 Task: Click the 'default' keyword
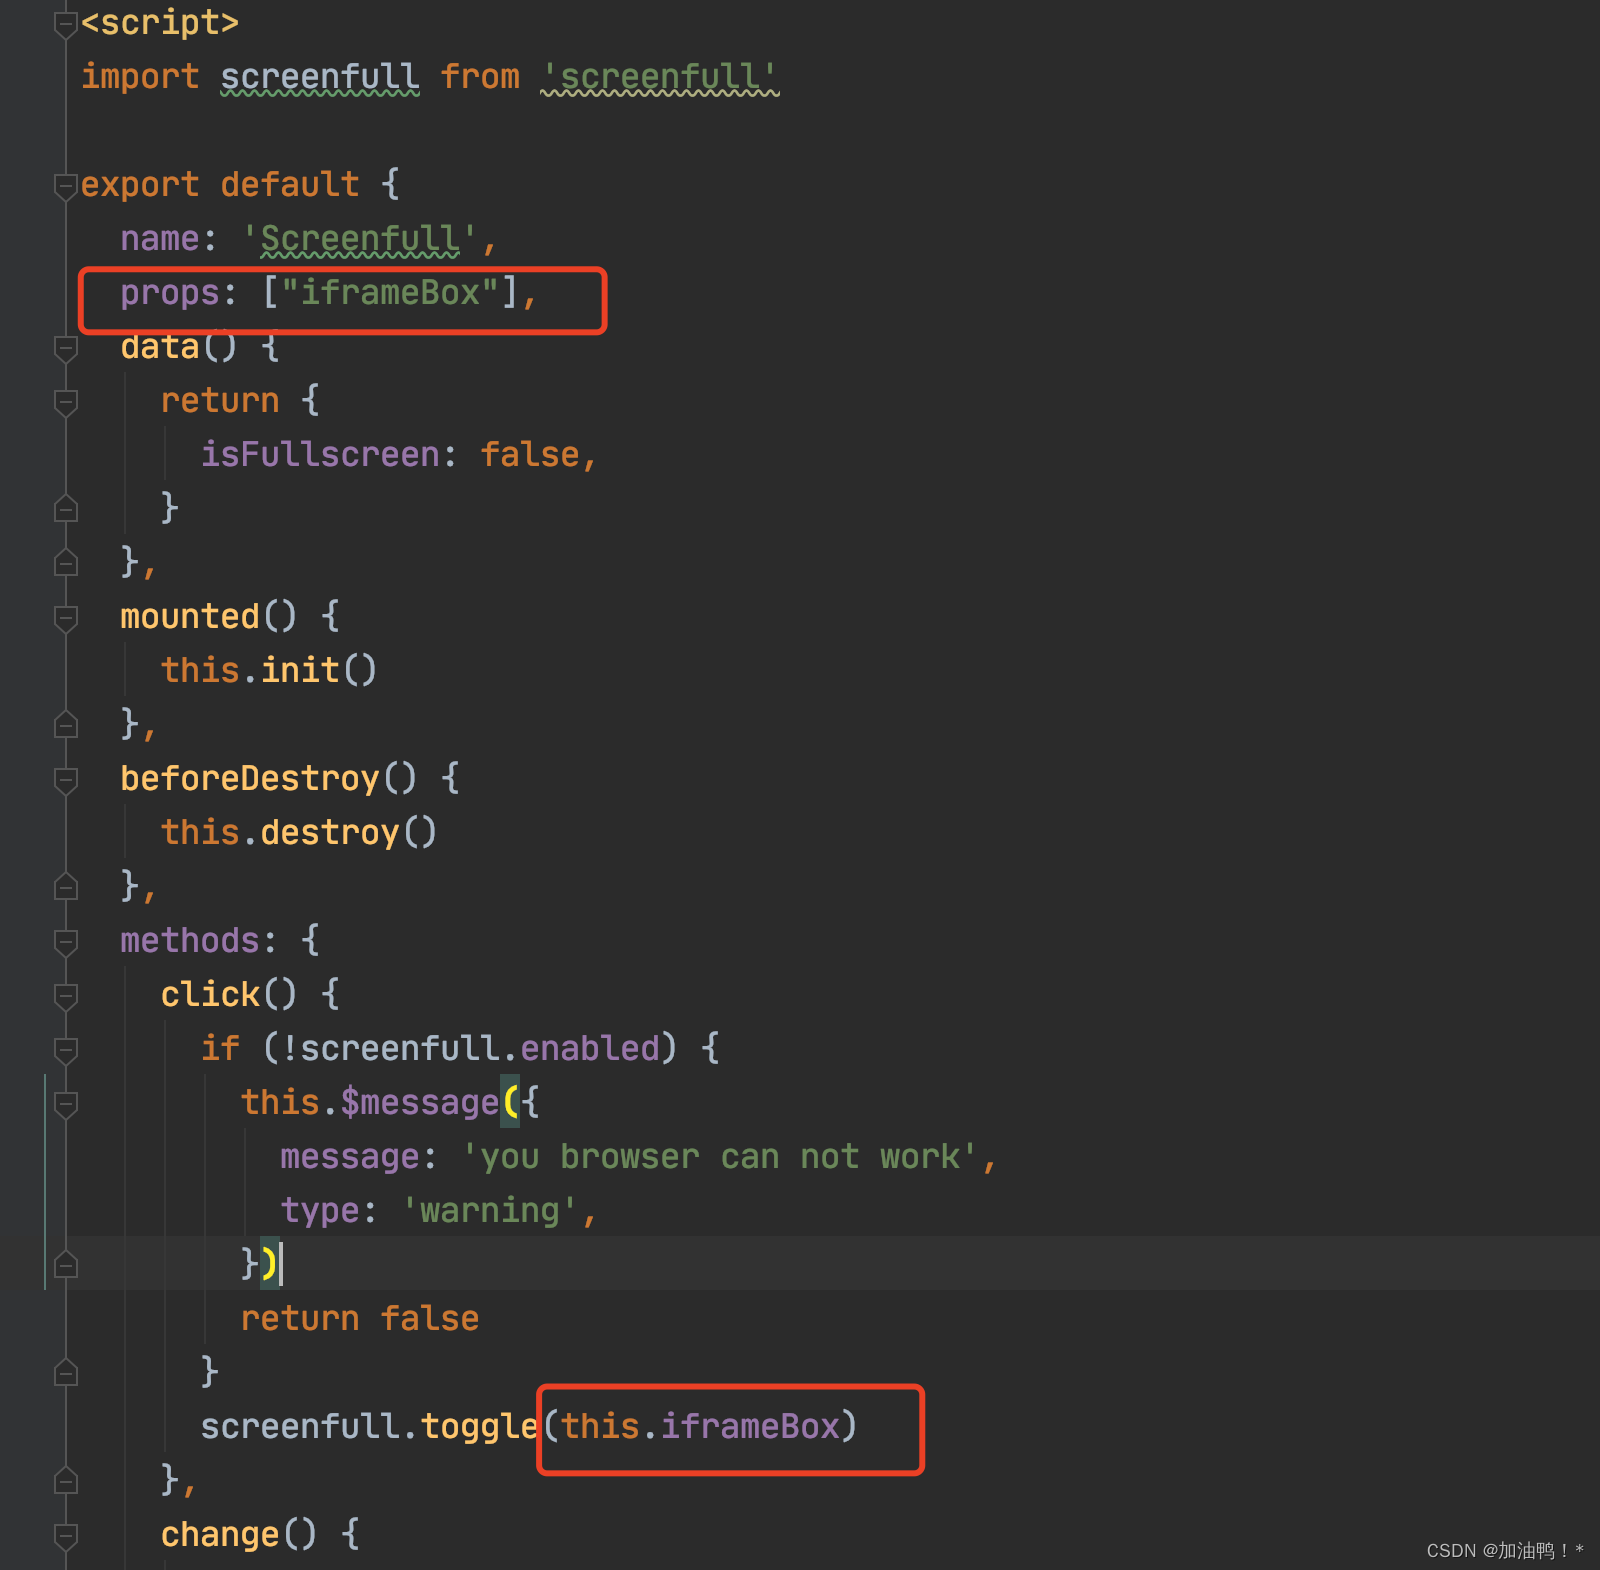tap(290, 184)
